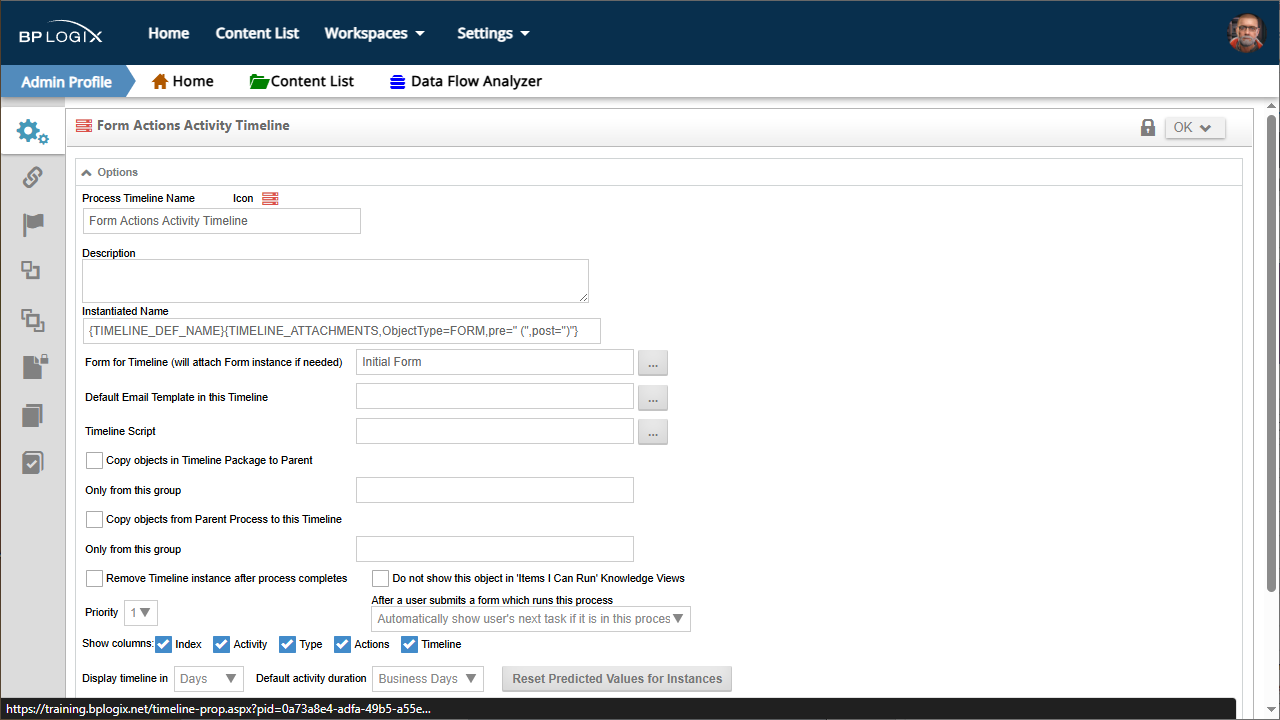Image resolution: width=1280 pixels, height=720 pixels.
Task: Uncheck the Activity column checkbox
Action: pyautogui.click(x=222, y=644)
